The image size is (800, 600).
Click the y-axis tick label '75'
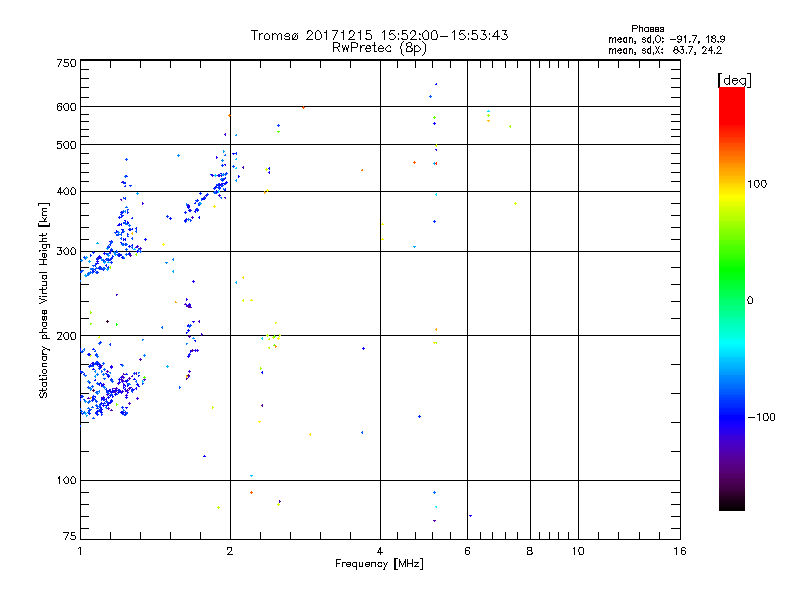click(70, 536)
